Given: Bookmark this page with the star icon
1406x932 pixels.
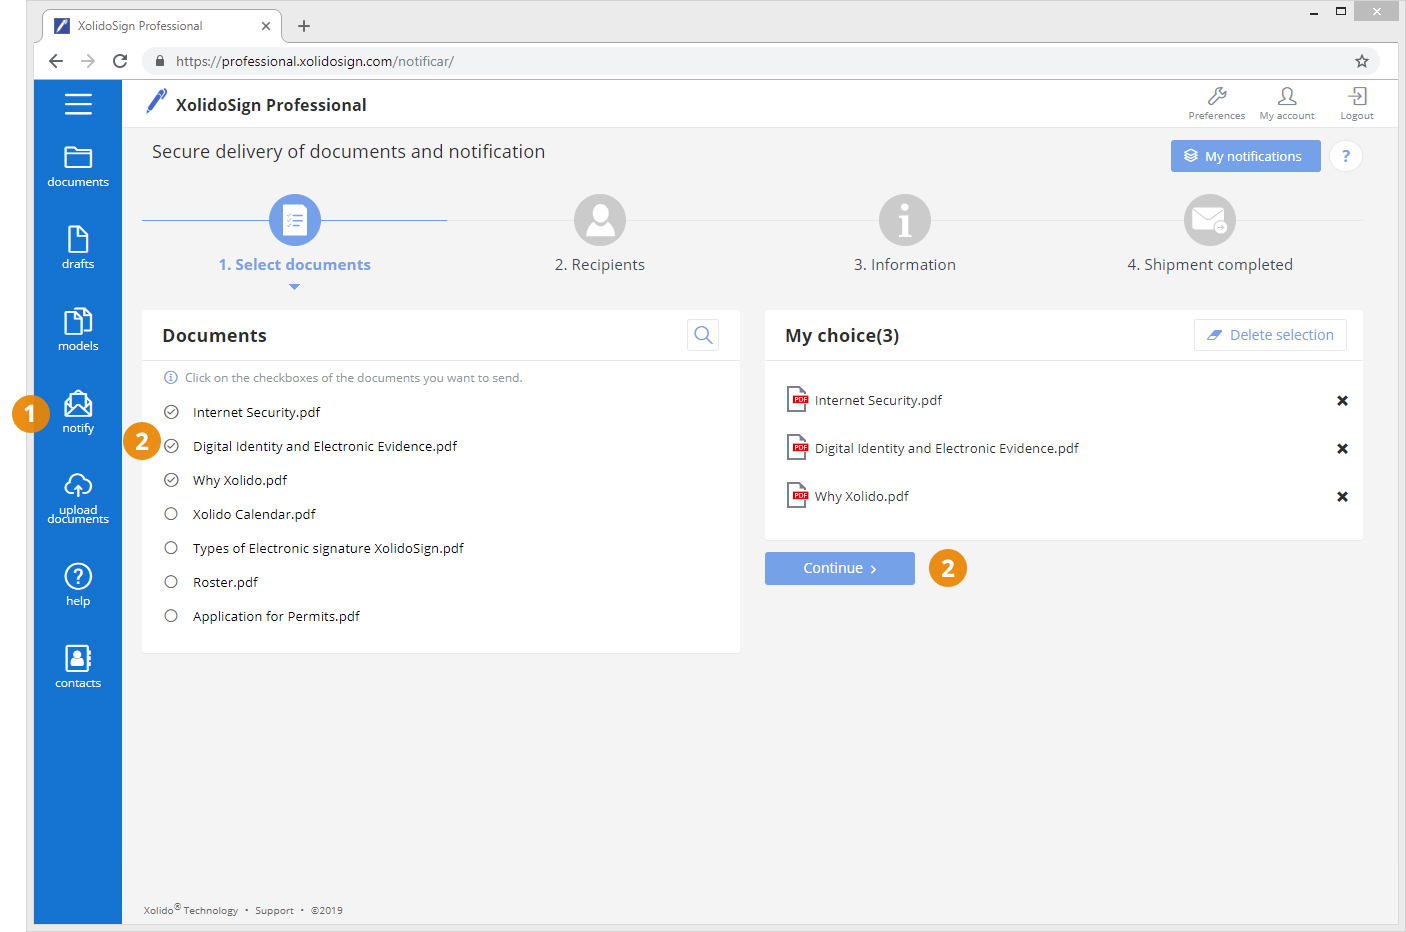Looking at the screenshot, I should (1362, 61).
